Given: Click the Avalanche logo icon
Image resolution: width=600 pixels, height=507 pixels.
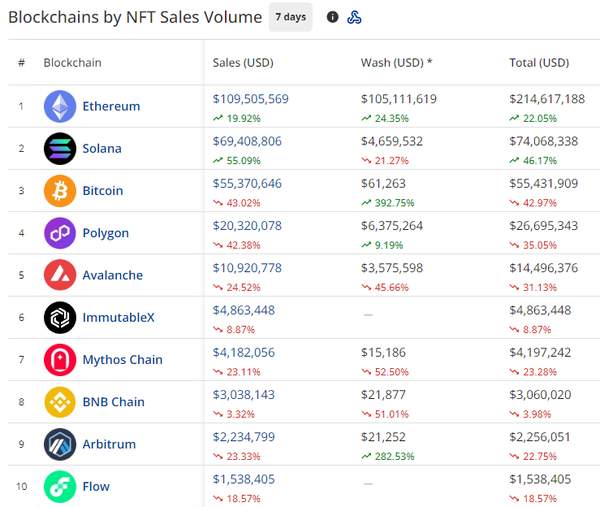Looking at the screenshot, I should (60, 275).
